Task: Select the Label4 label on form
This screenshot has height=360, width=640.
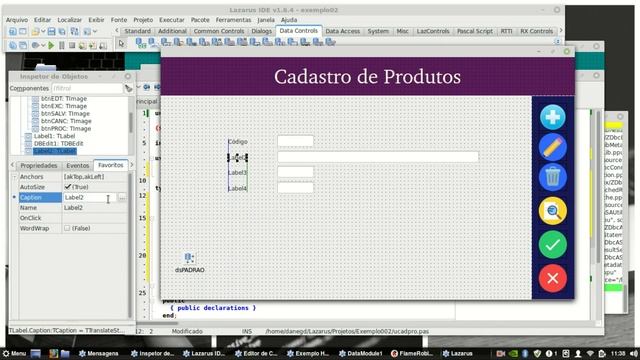Action: point(238,189)
